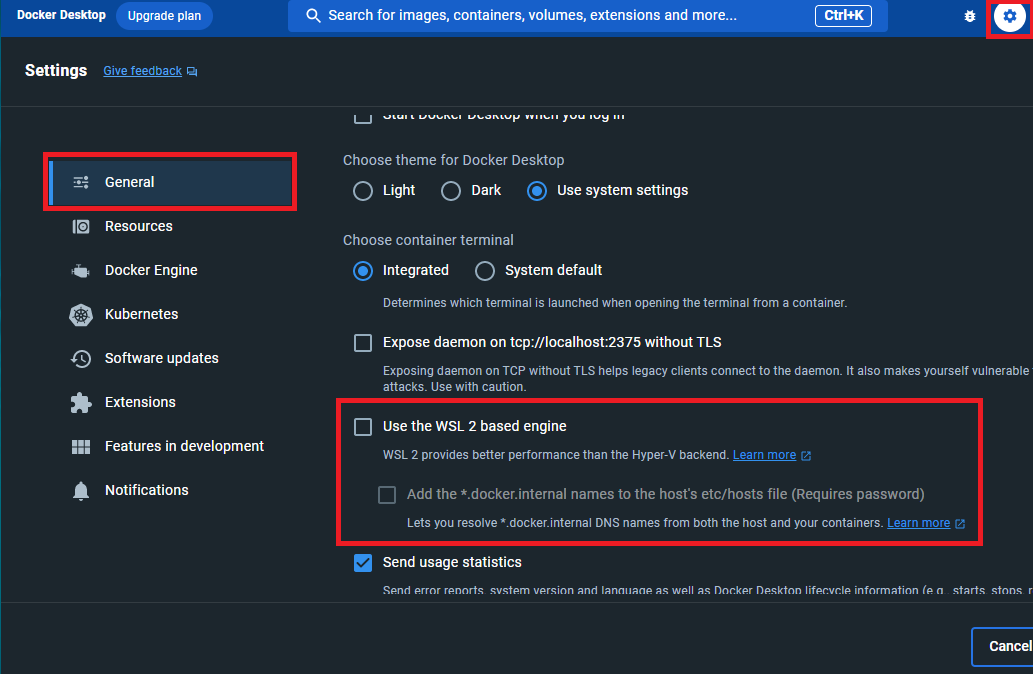Image resolution: width=1033 pixels, height=674 pixels.
Task: Toggle Start Docker Desktop when you log in checkbox
Action: 363,117
